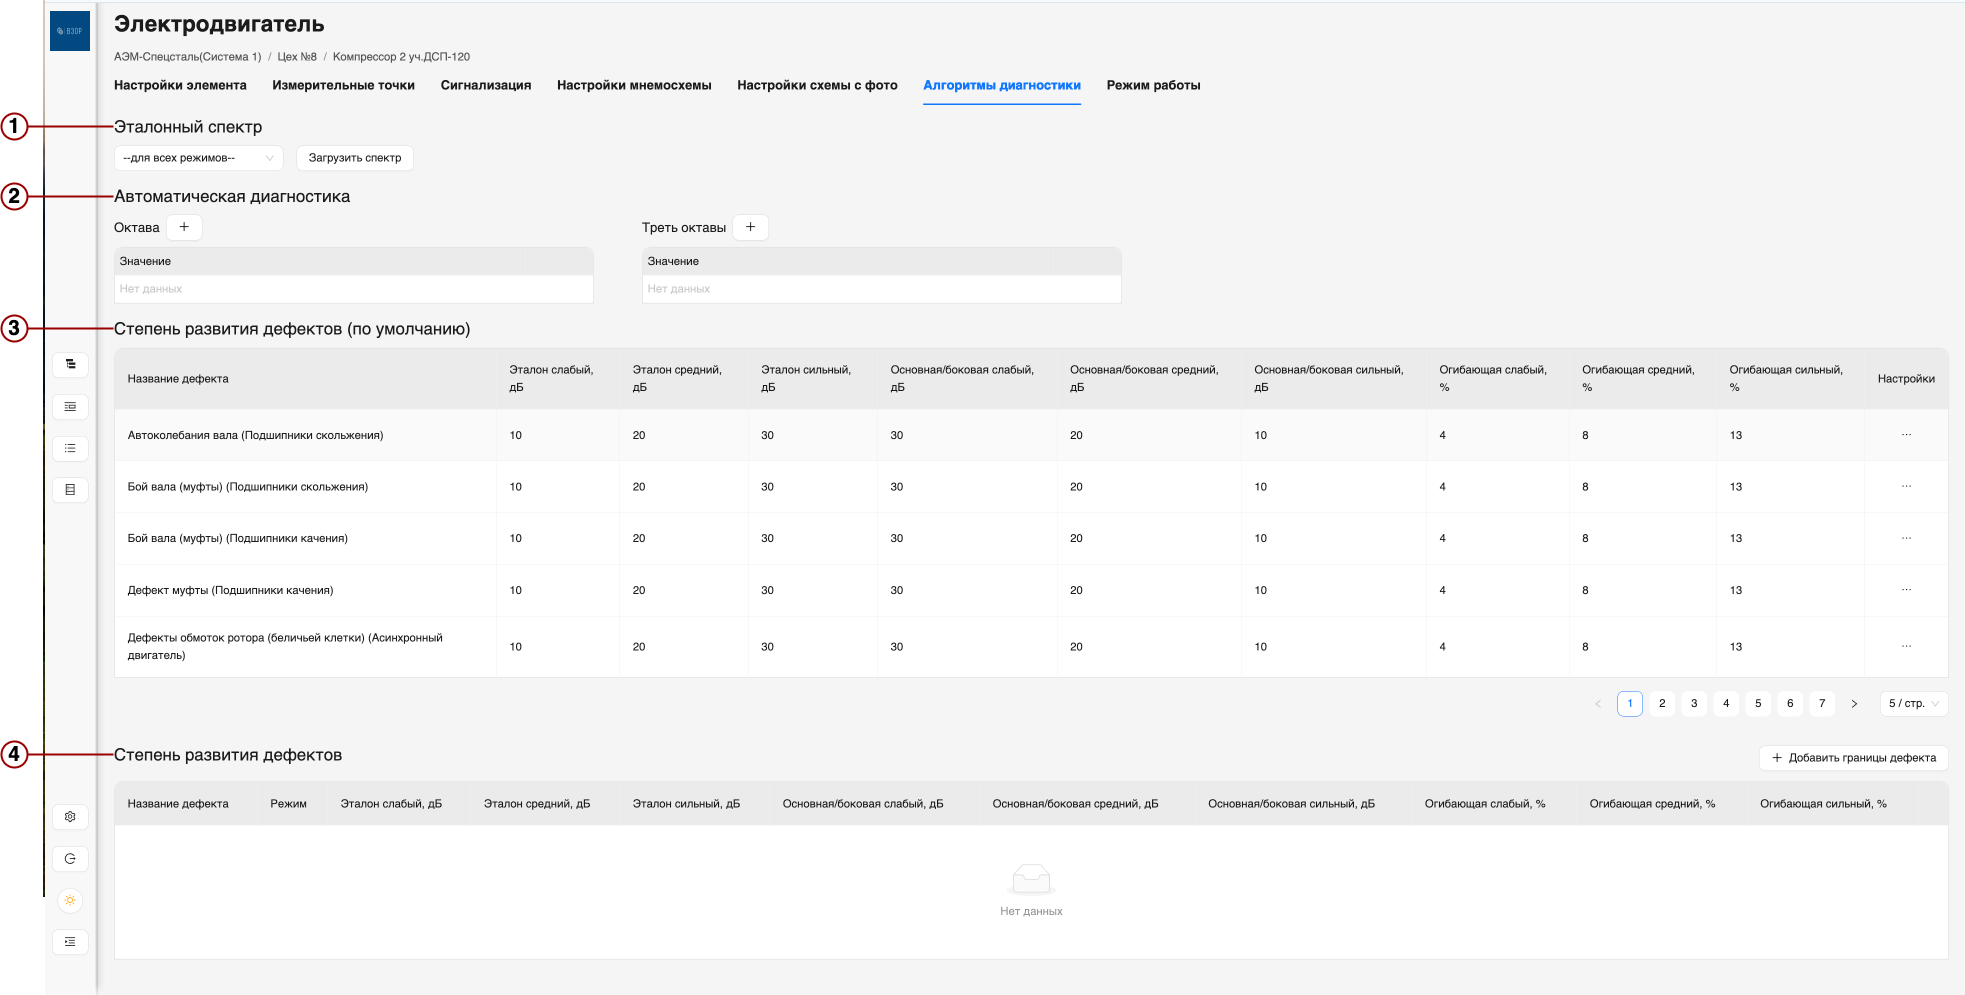The image size is (1965, 995).
Task: Click the company logo in top-left corner
Action: pyautogui.click(x=70, y=31)
